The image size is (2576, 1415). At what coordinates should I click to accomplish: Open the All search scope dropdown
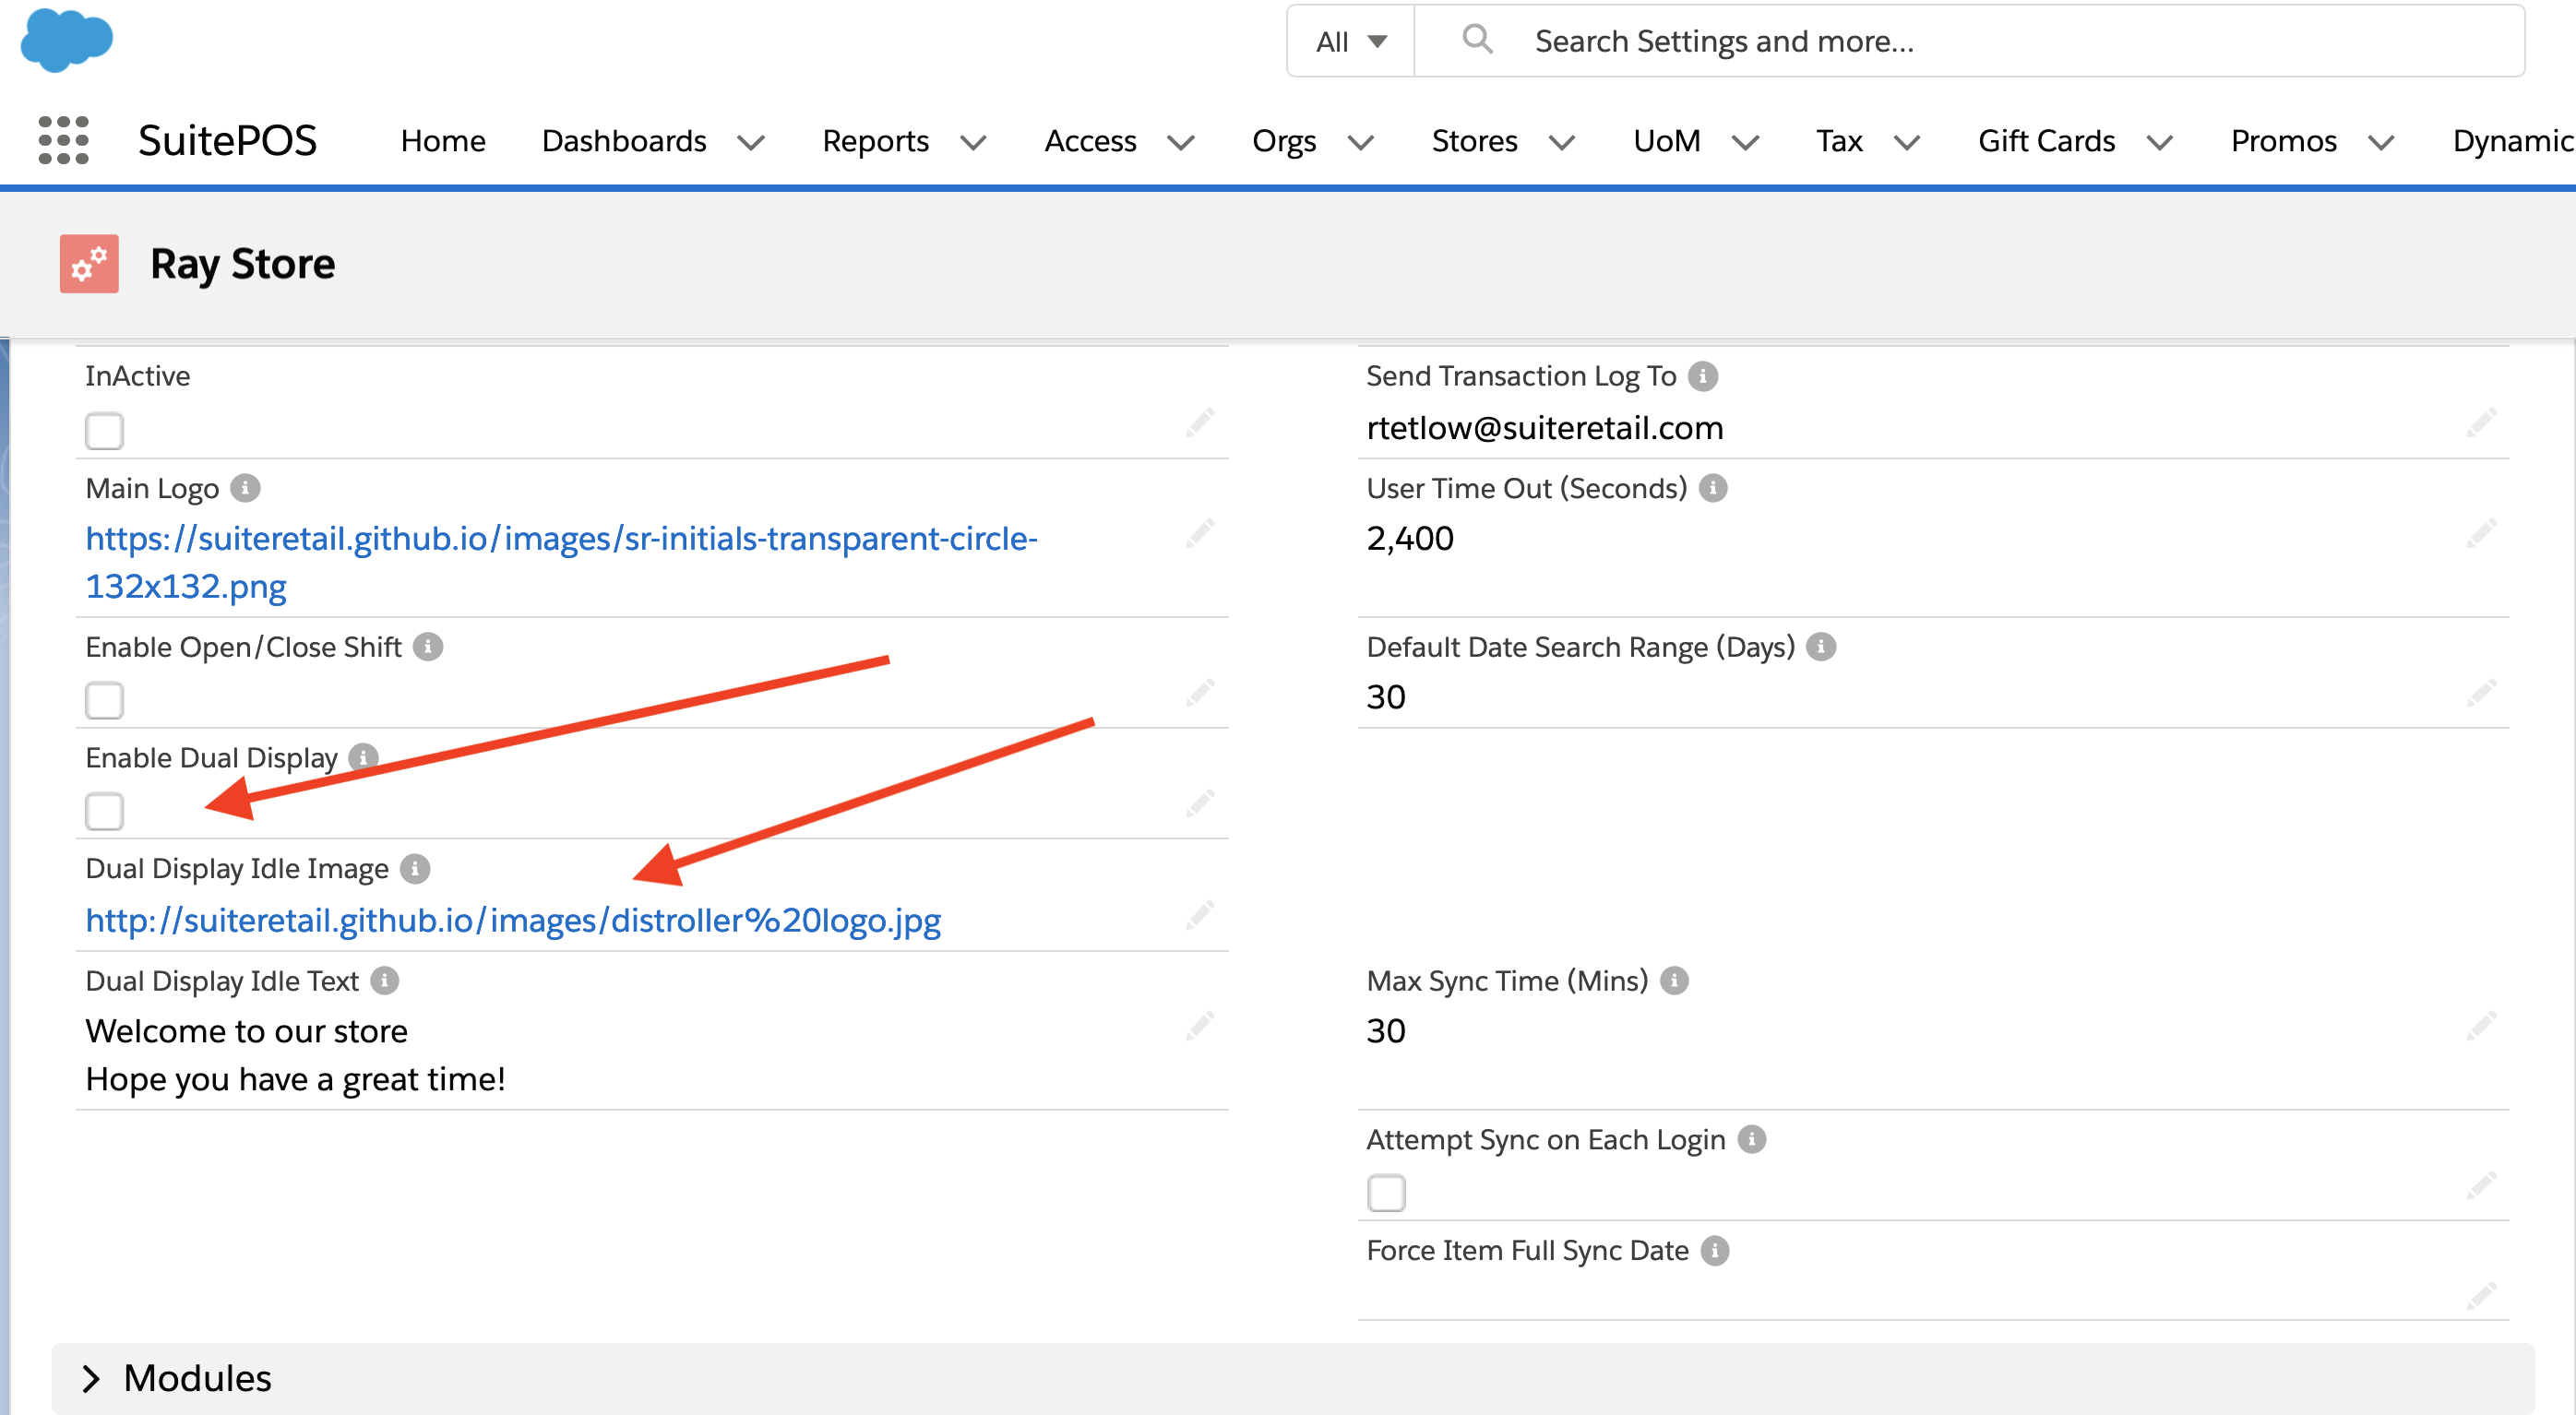coord(1350,41)
